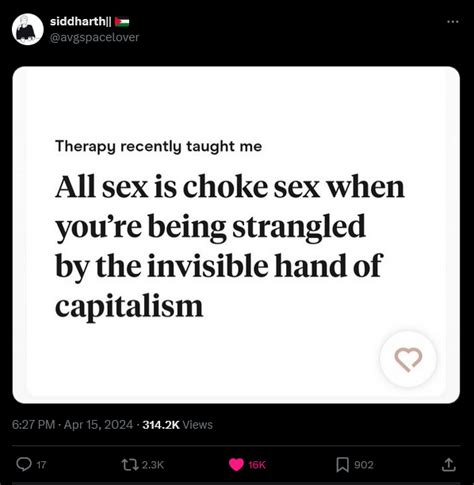The height and width of the screenshot is (485, 474).
Task: Open the 2.3K reposts count
Action: pyautogui.click(x=153, y=465)
